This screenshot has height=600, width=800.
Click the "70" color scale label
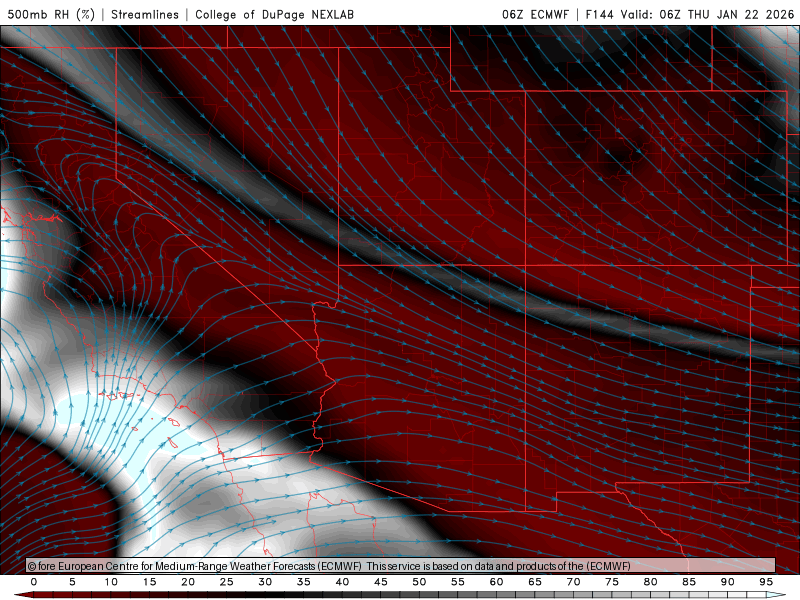[x=573, y=582]
